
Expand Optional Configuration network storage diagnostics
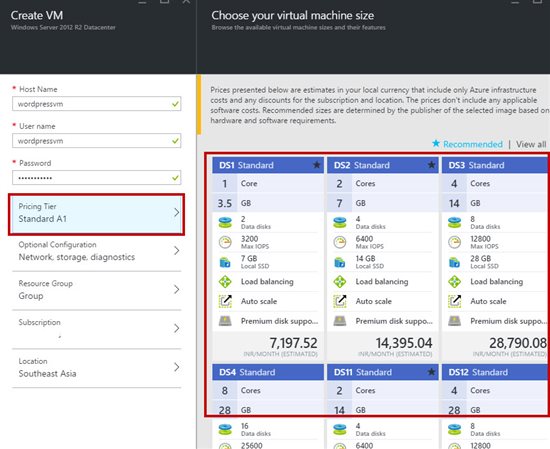coord(96,251)
